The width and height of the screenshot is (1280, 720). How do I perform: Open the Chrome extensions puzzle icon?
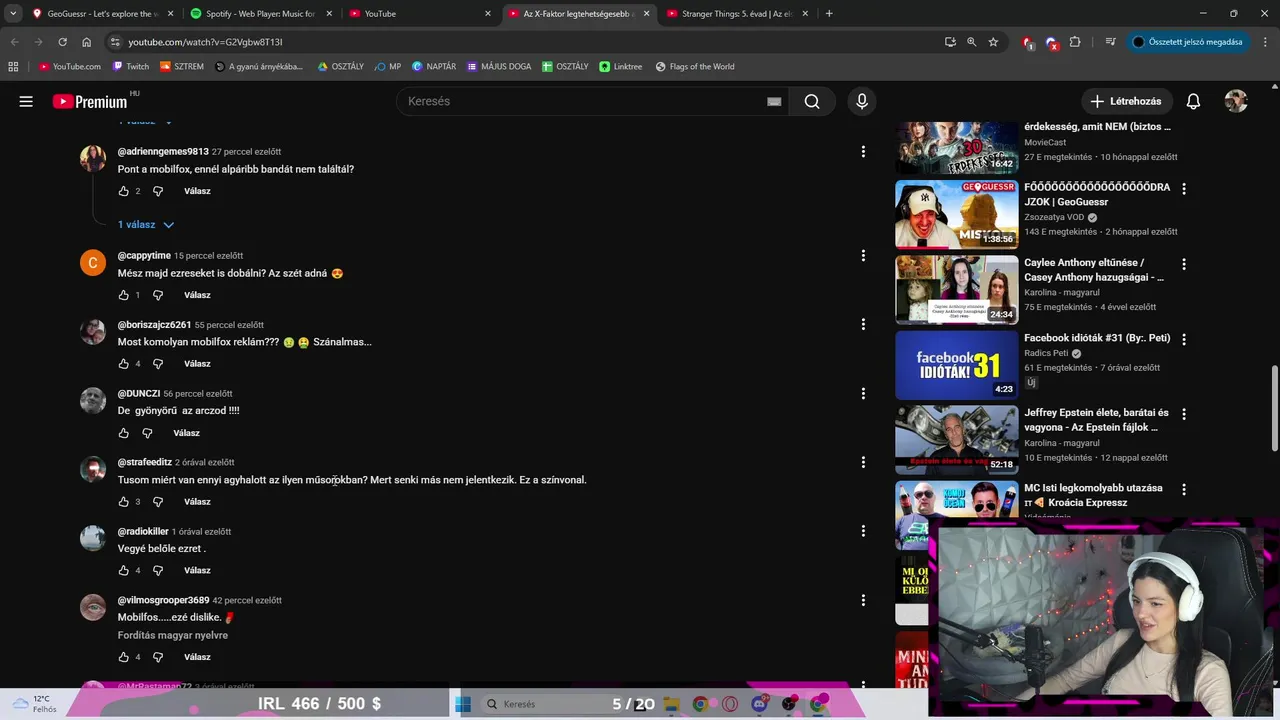tap(1075, 42)
